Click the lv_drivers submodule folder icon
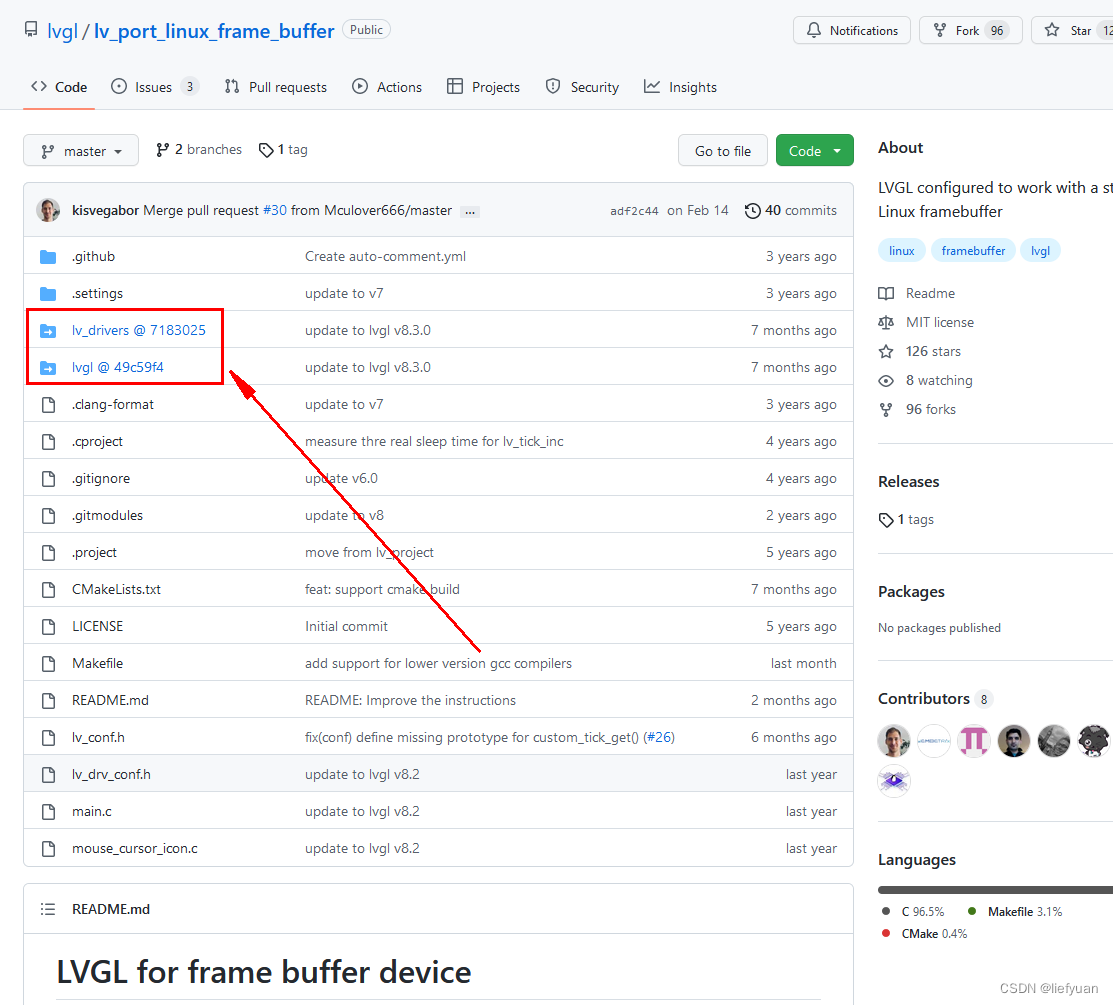The image size is (1113, 1005). point(48,330)
